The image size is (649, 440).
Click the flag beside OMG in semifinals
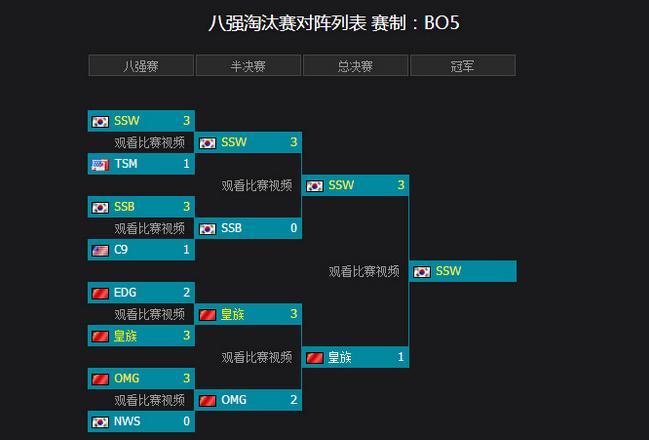click(207, 400)
